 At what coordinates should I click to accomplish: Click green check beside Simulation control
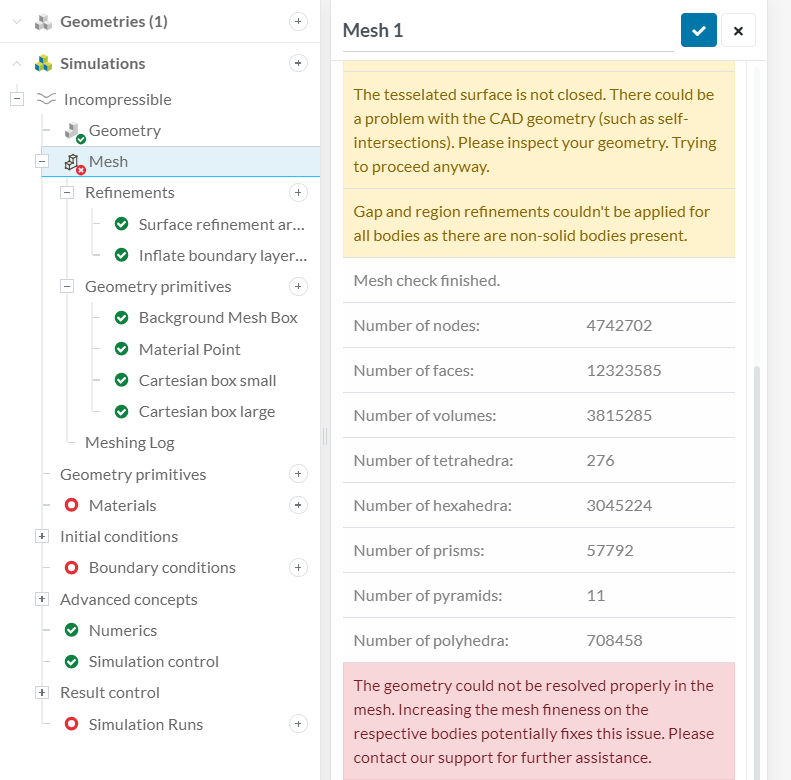[72, 661]
